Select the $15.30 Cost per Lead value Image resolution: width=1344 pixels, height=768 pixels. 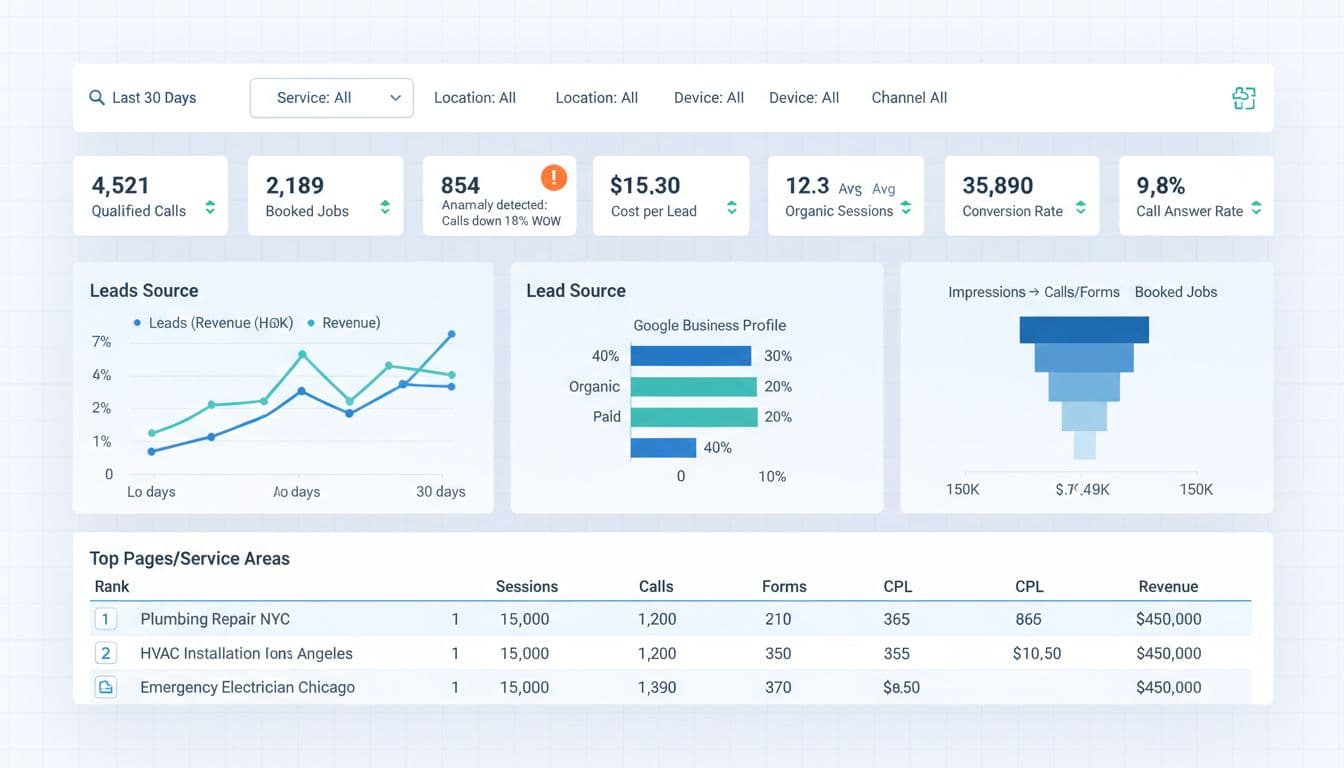pyautogui.click(x=645, y=185)
